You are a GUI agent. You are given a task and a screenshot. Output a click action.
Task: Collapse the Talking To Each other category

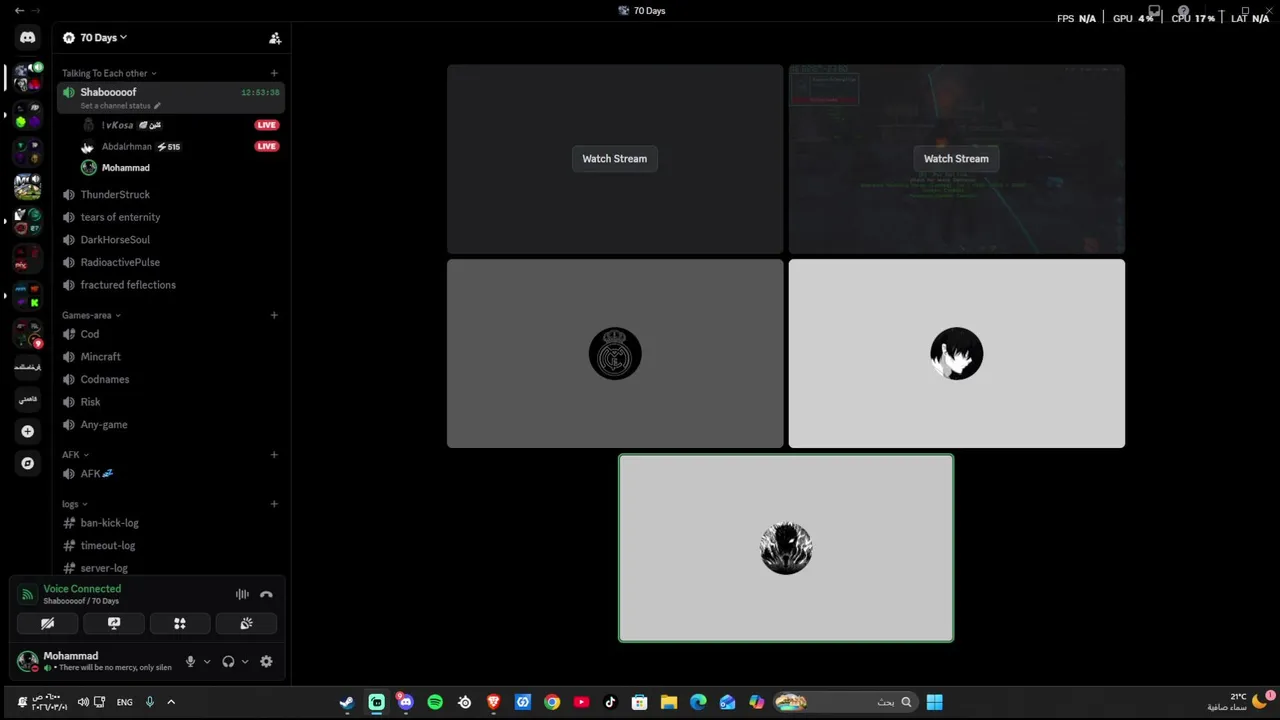(108, 73)
